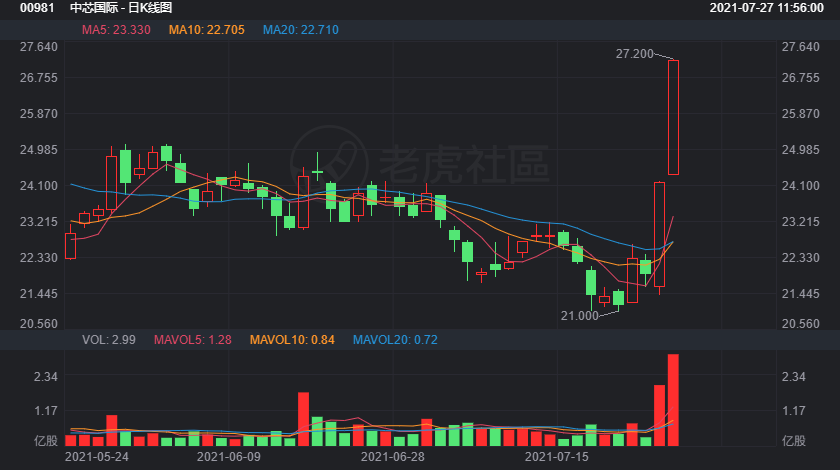Jump to the 2021-05-24 date marker
The width and height of the screenshot is (840, 470).
(96, 456)
